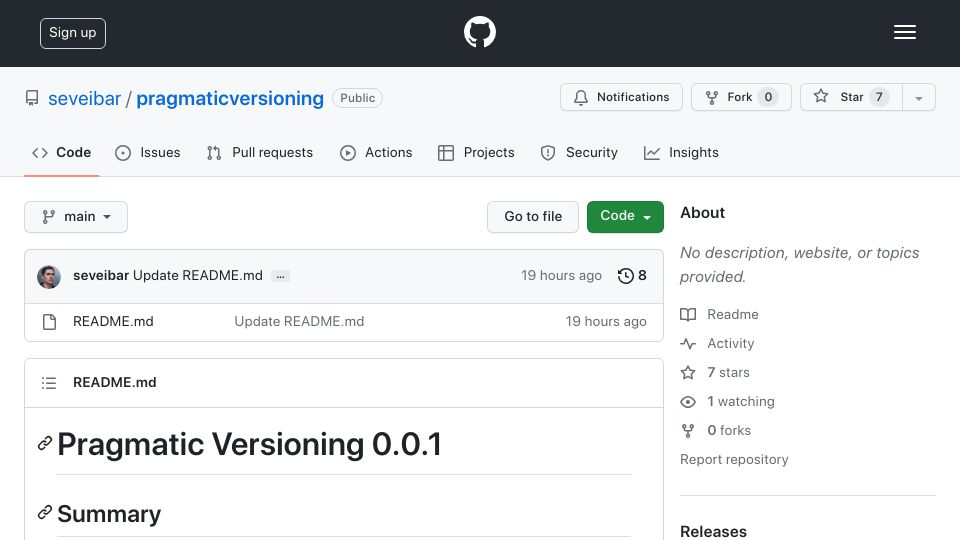The width and height of the screenshot is (960, 540).
Task: Open the Security tab
Action: click(x=579, y=152)
